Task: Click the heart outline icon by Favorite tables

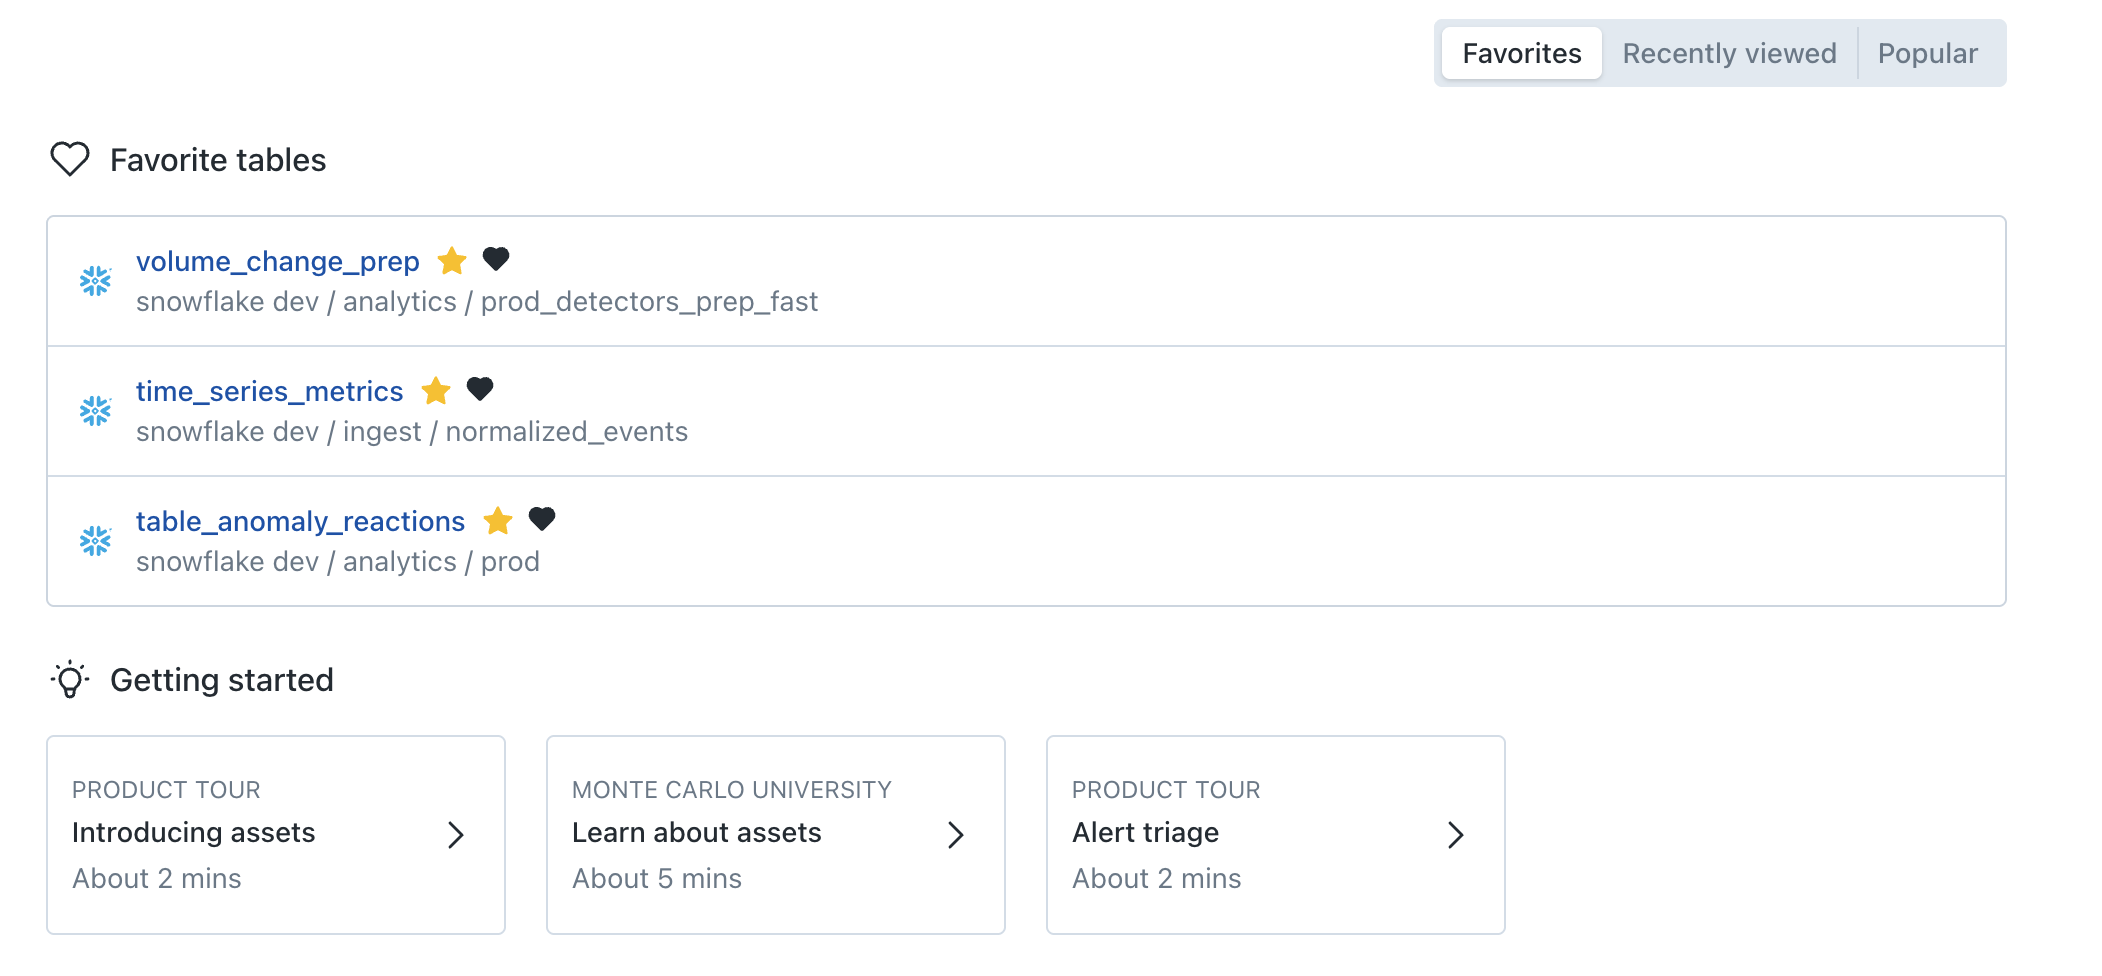Action: click(x=70, y=159)
